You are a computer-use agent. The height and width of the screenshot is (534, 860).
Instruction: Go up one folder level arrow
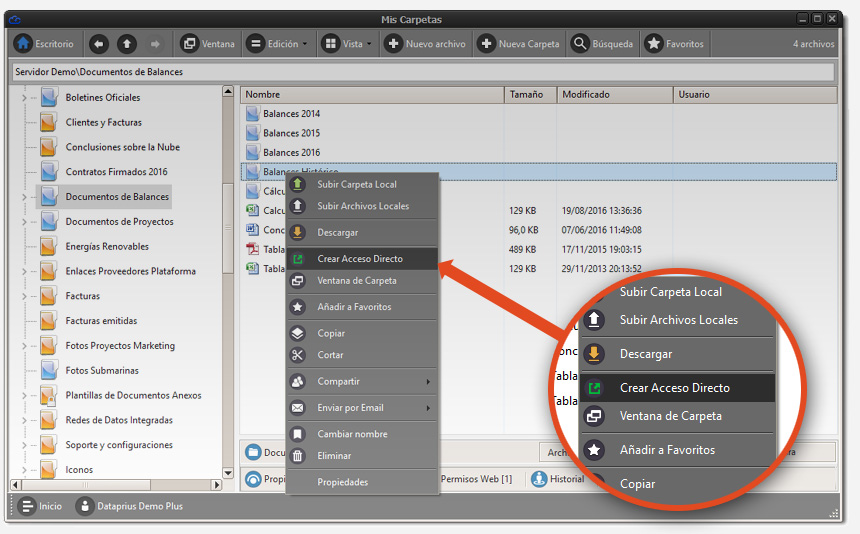point(127,44)
